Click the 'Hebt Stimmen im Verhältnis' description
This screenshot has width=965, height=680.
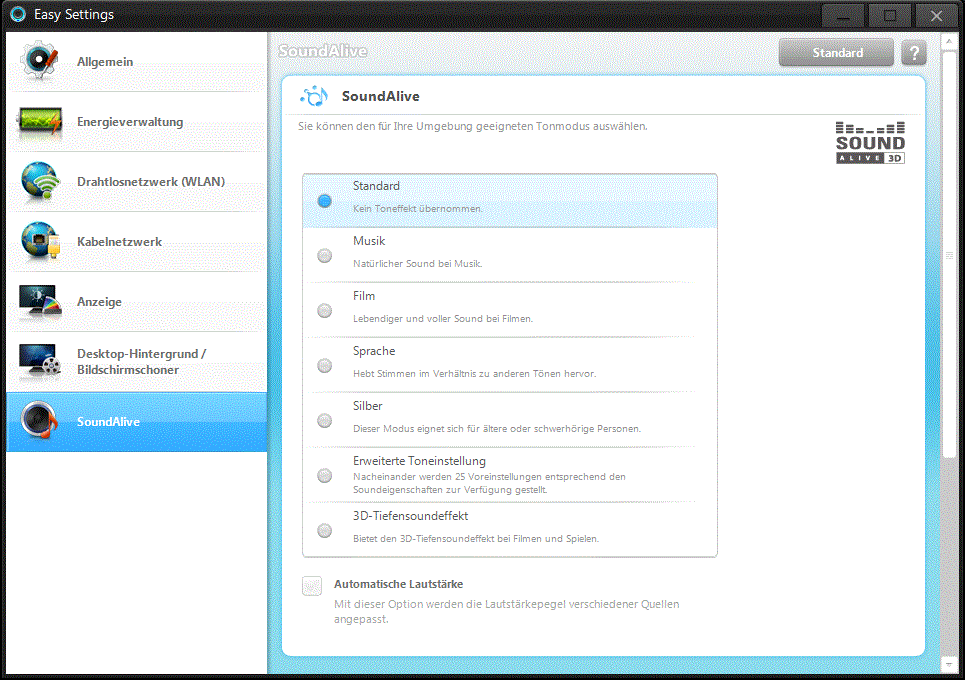pos(474,374)
